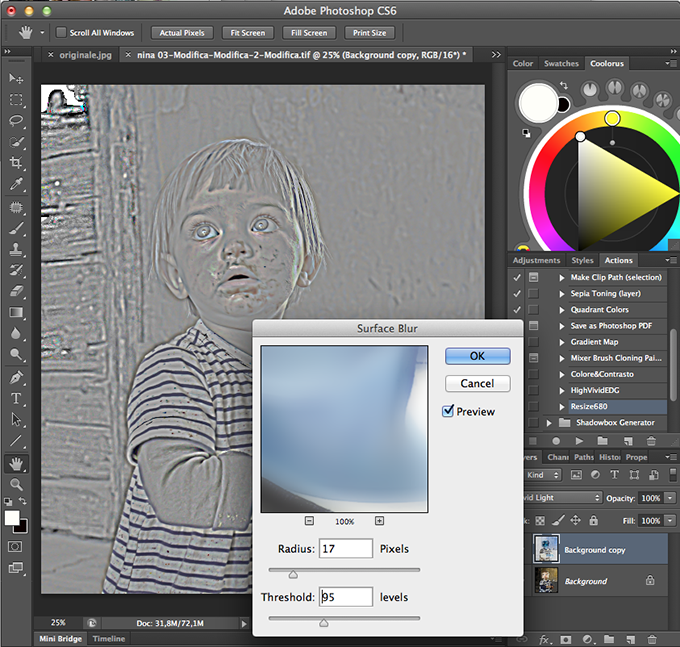Screen dimensions: 680x647
Task: Open the Timeline tab
Action: click(109, 639)
